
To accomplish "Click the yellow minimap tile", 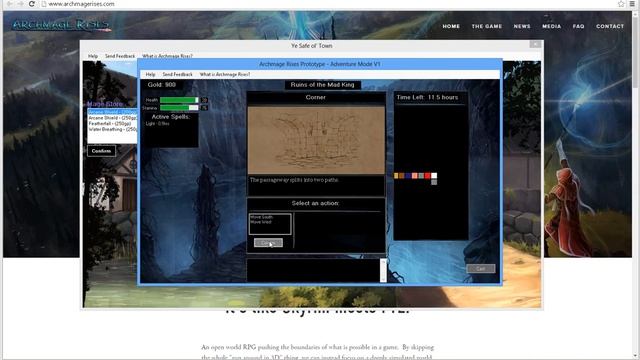I will click(x=396, y=176).
